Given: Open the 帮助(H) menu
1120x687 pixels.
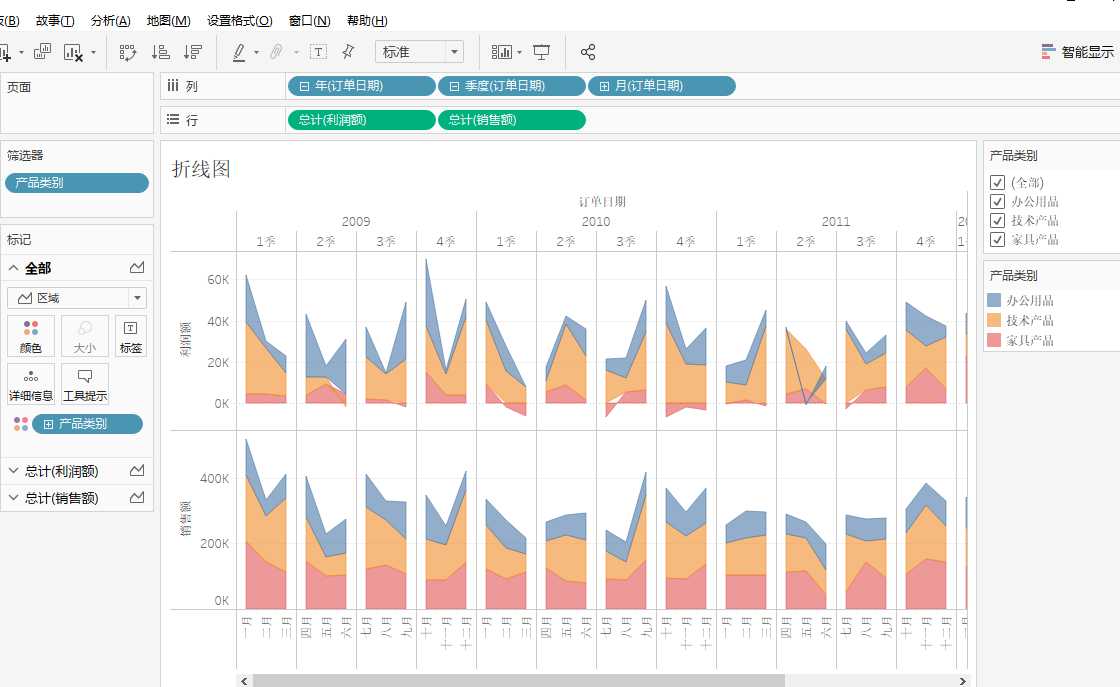Looking at the screenshot, I should [367, 21].
